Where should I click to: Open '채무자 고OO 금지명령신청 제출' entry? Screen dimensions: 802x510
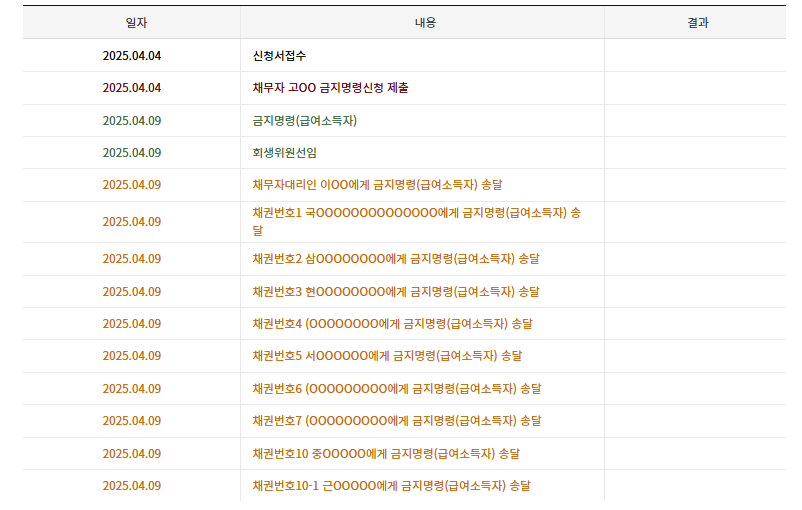330,88
